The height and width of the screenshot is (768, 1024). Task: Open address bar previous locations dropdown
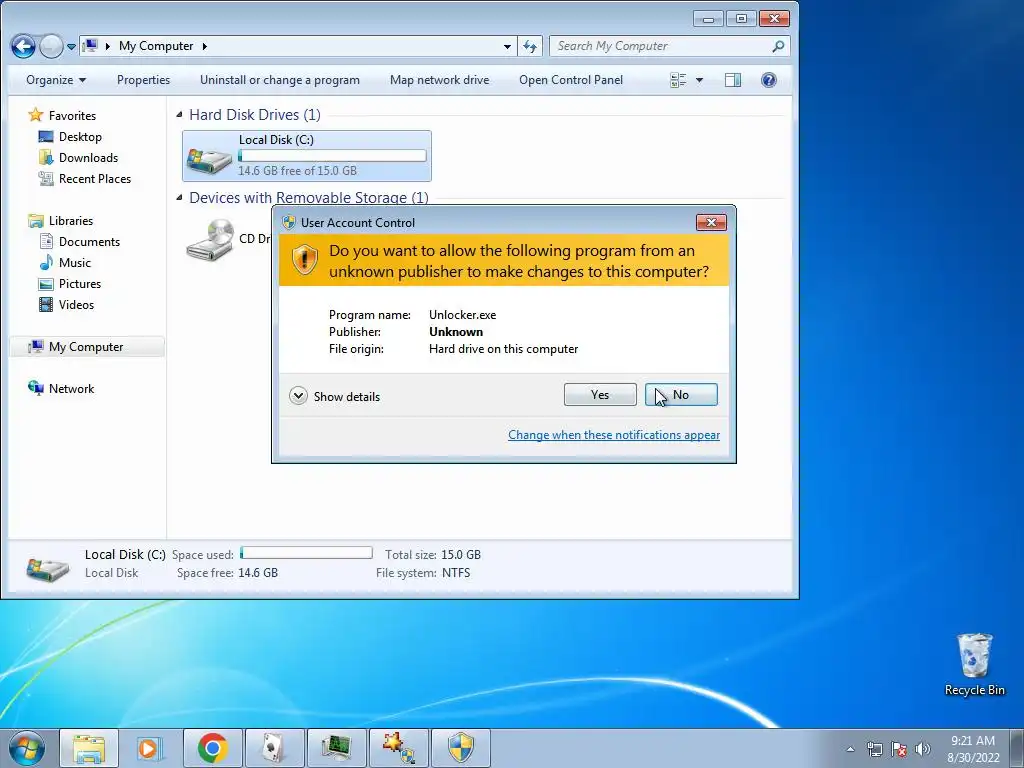[507, 46]
